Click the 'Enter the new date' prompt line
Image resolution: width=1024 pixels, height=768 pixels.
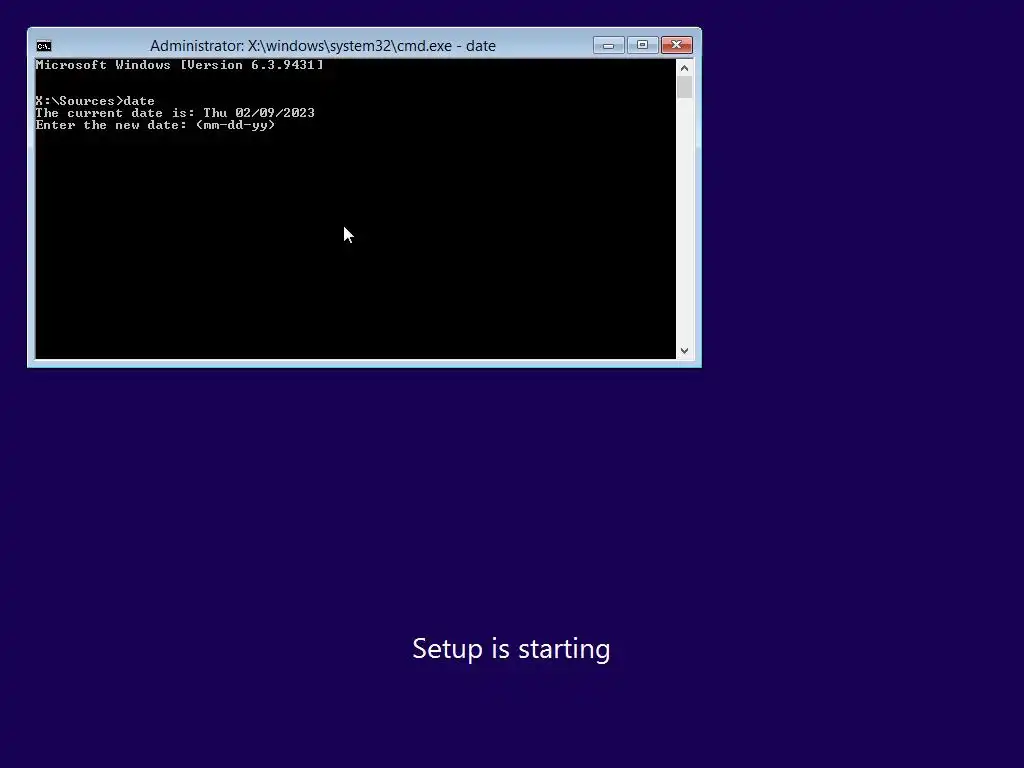point(155,125)
